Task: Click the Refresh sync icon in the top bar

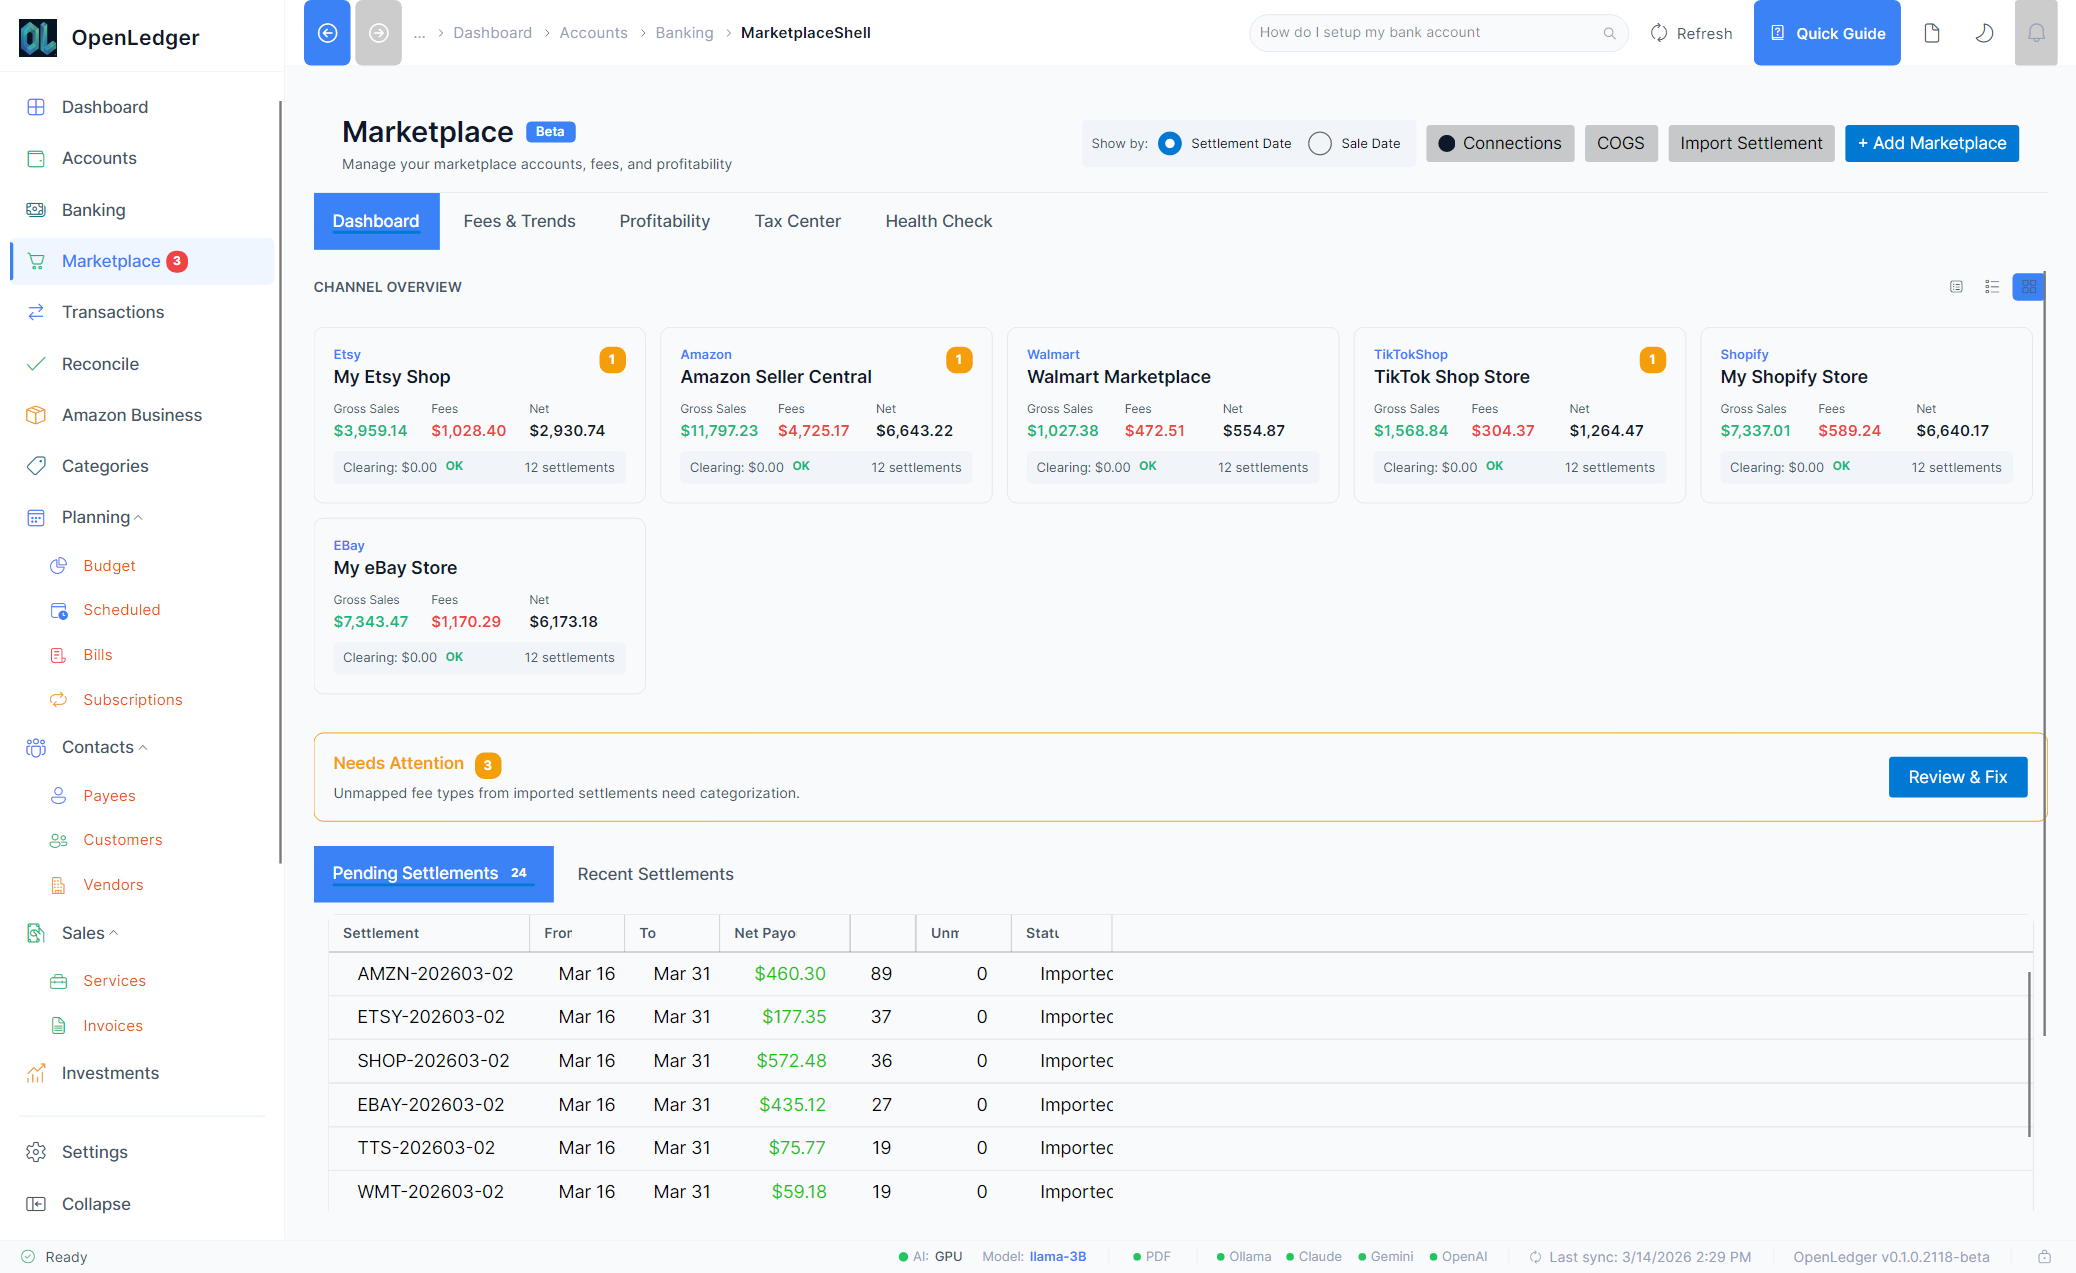Action: (1658, 32)
